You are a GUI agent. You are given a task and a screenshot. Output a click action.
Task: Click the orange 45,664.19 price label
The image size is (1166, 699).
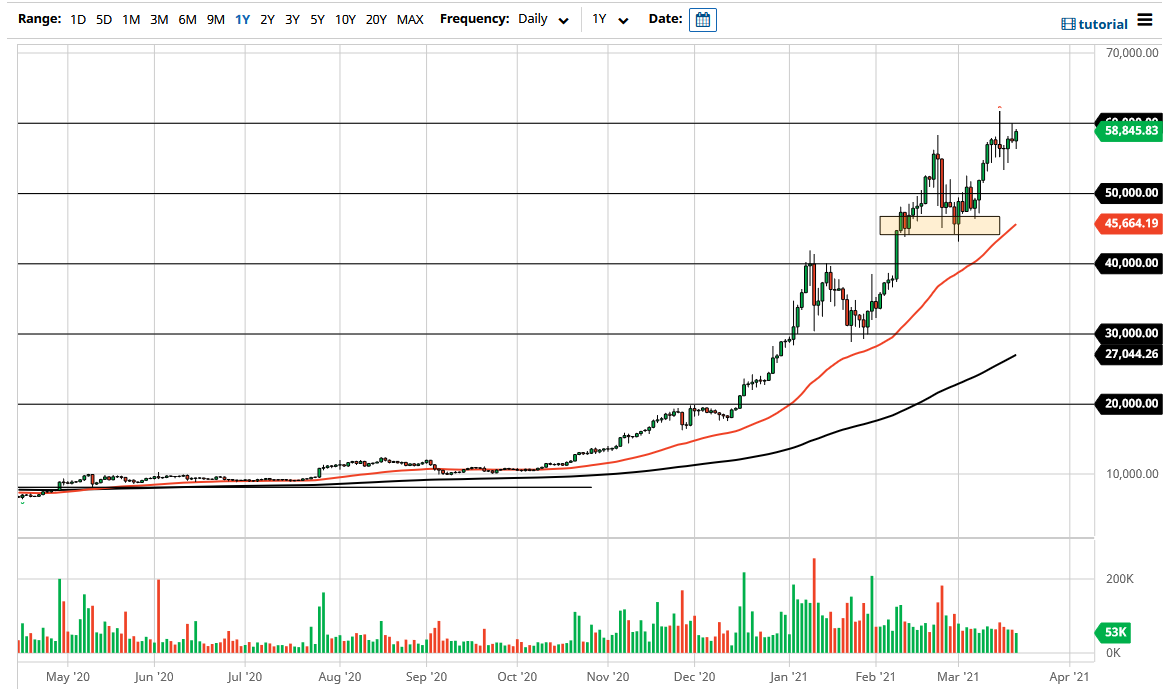tap(1128, 224)
